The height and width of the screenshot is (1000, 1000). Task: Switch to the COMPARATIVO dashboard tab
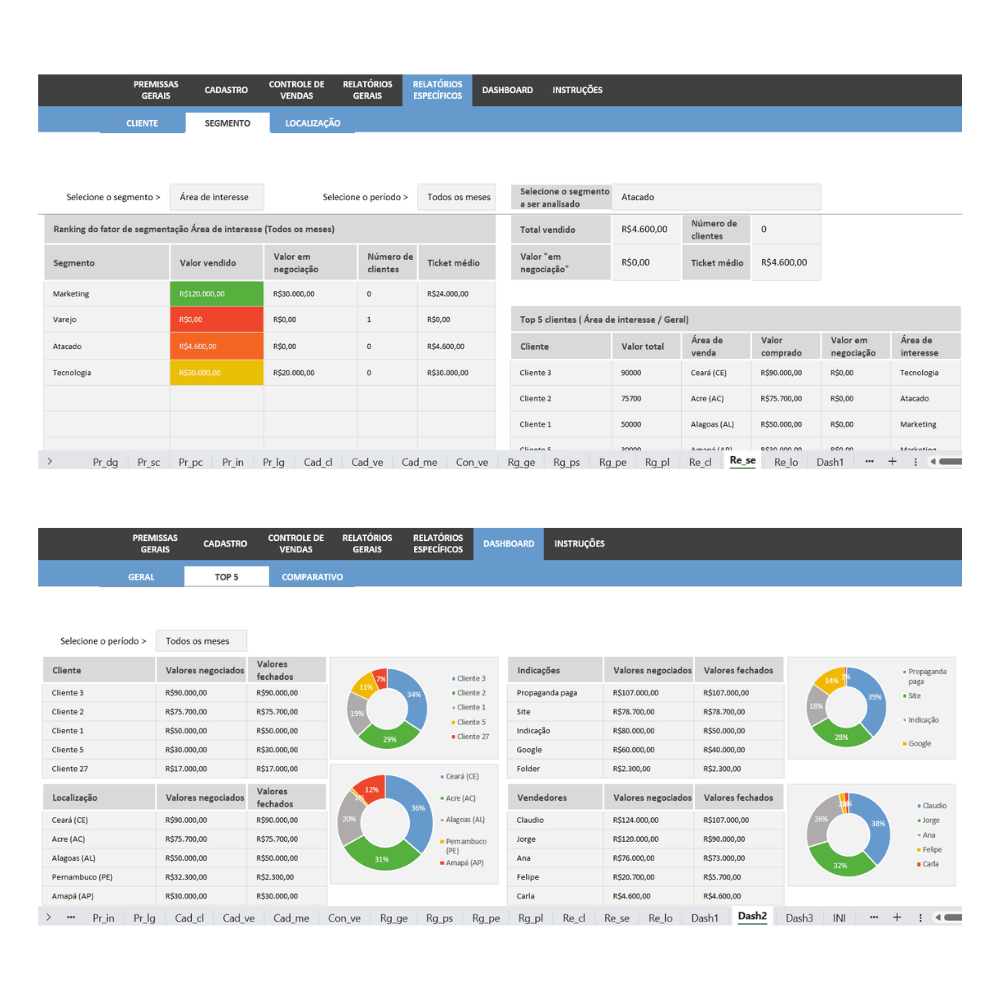pyautogui.click(x=311, y=577)
